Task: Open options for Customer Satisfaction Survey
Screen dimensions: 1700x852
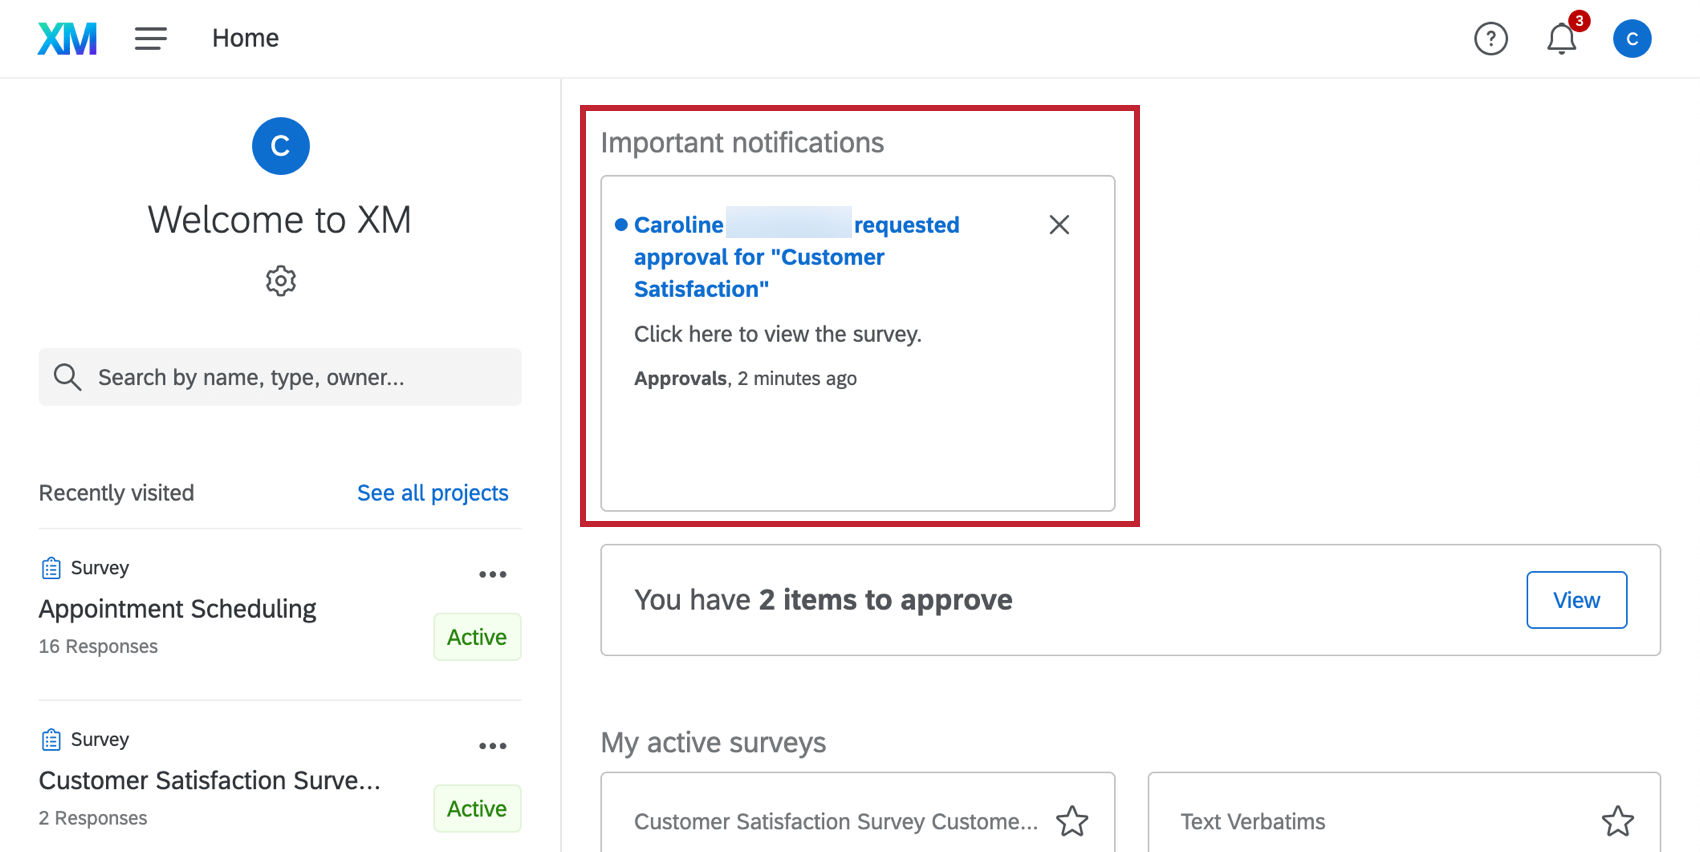Action: click(492, 746)
